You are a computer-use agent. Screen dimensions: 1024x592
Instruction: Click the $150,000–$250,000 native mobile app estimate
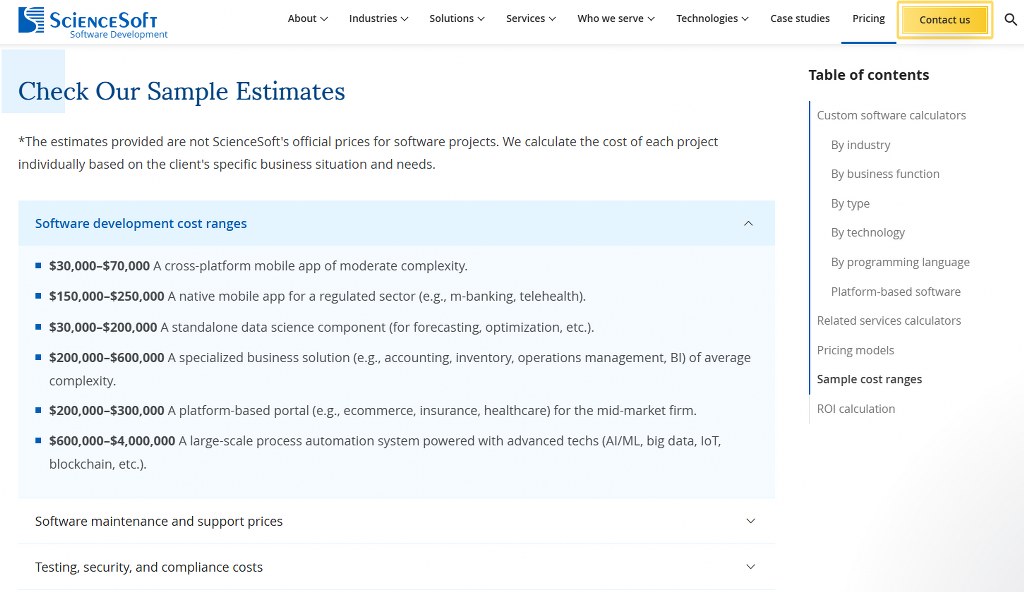pyautogui.click(x=317, y=297)
